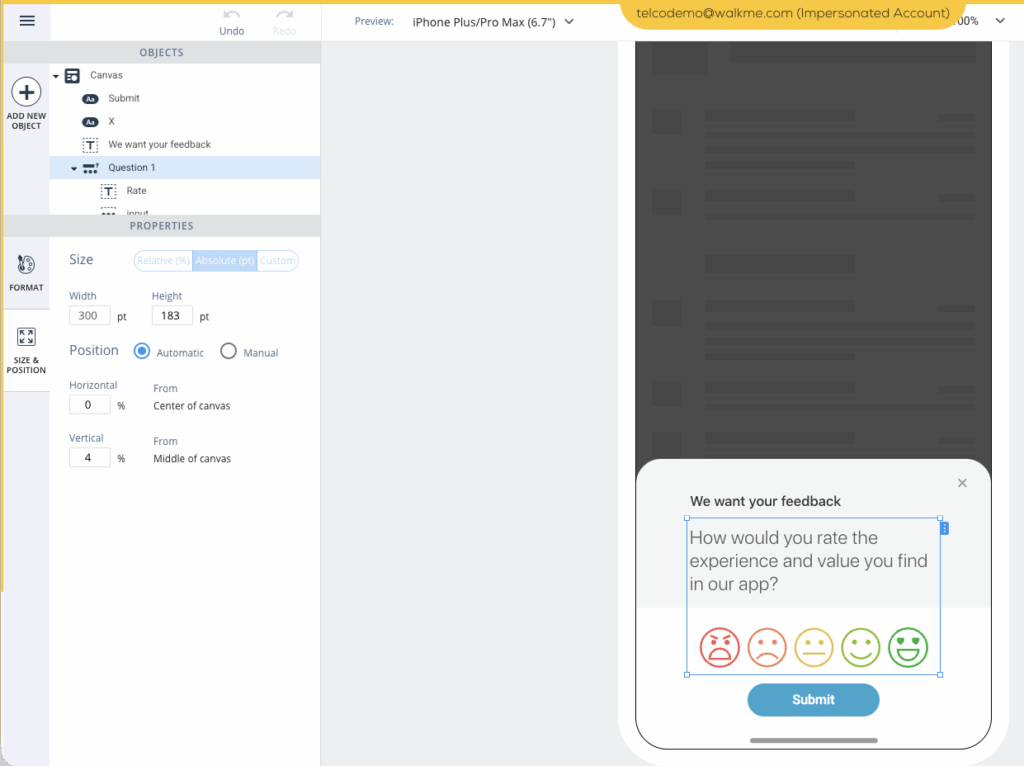Screen dimensions: 1024x766
Task: Switch size mode to Relative (%)
Action: pyautogui.click(x=163, y=261)
